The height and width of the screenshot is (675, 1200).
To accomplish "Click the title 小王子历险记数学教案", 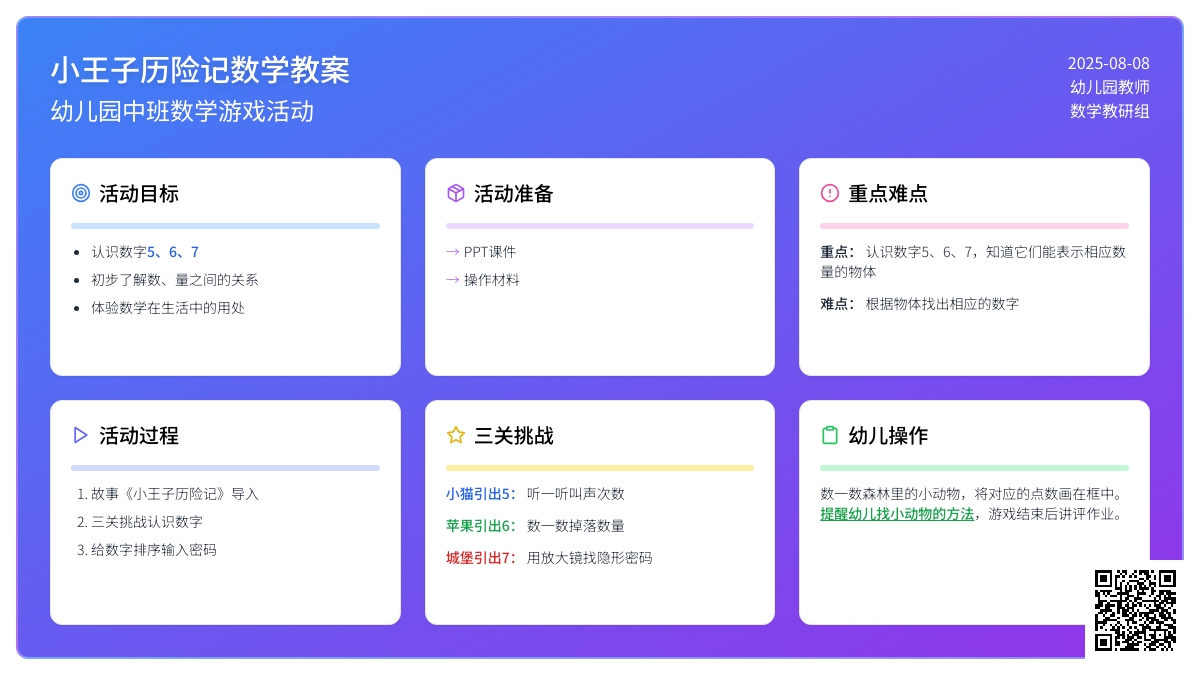I will 200,70.
